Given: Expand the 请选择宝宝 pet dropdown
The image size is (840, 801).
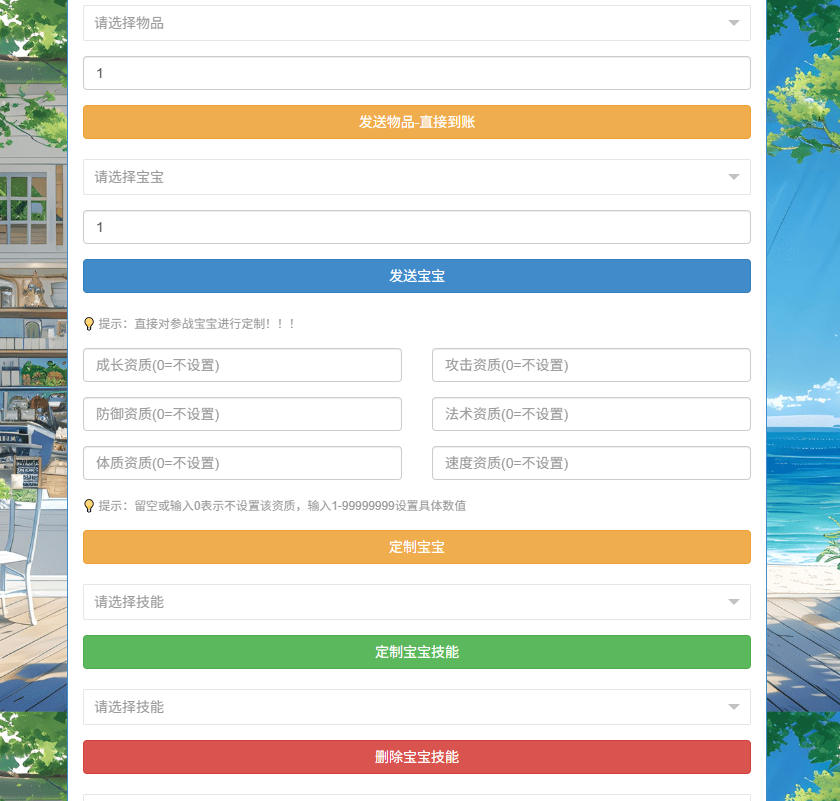Looking at the screenshot, I should (x=416, y=177).
